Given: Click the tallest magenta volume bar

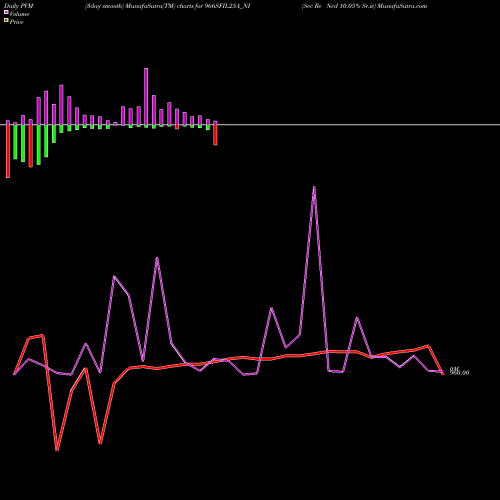Looking at the screenshot, I should point(146,97).
